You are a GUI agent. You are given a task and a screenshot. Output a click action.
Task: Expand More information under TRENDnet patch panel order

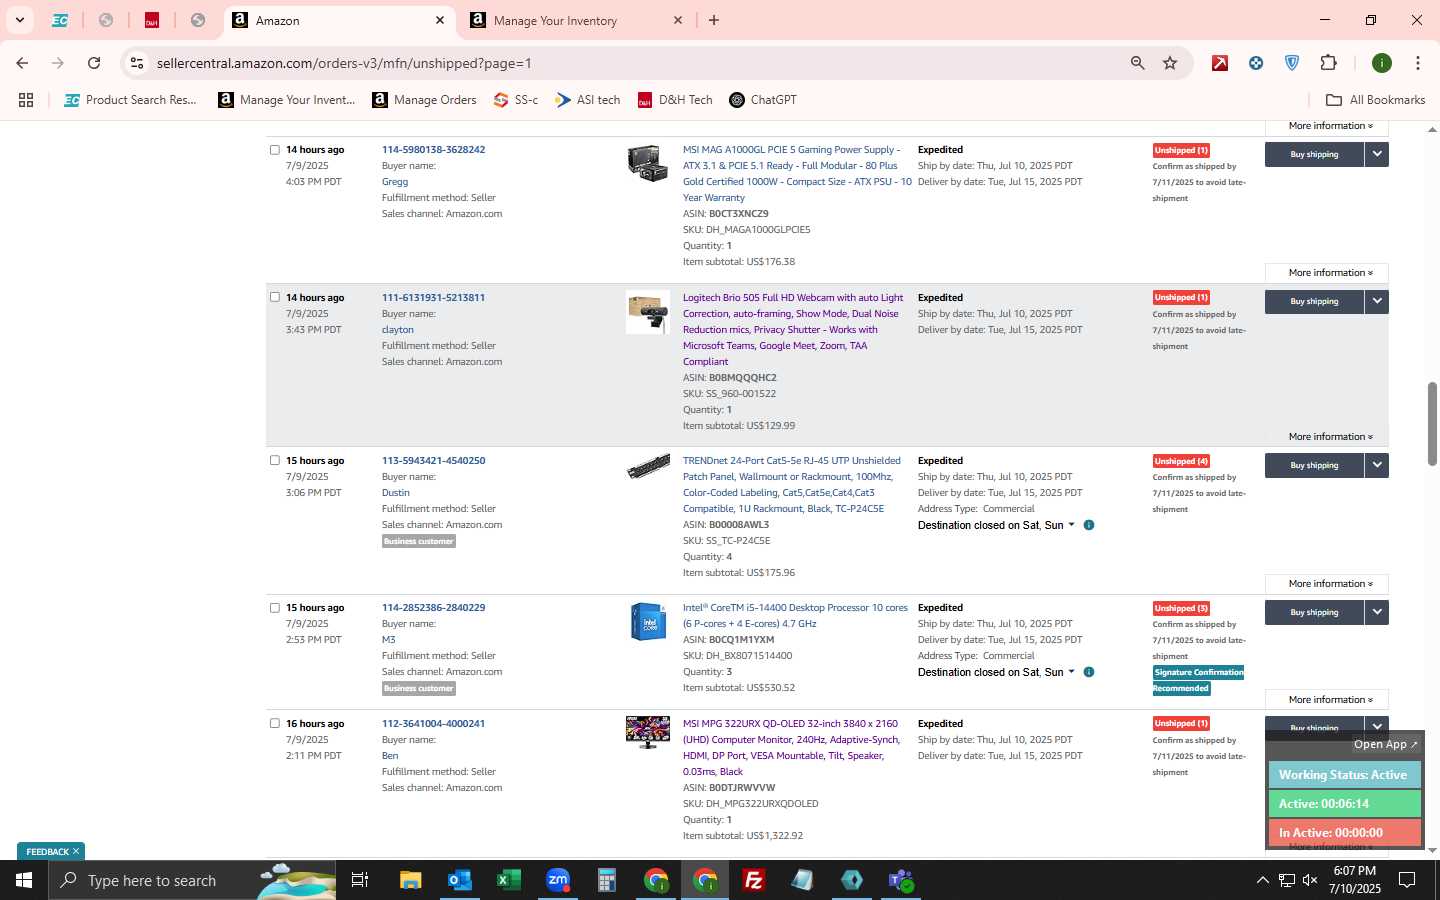click(1327, 584)
